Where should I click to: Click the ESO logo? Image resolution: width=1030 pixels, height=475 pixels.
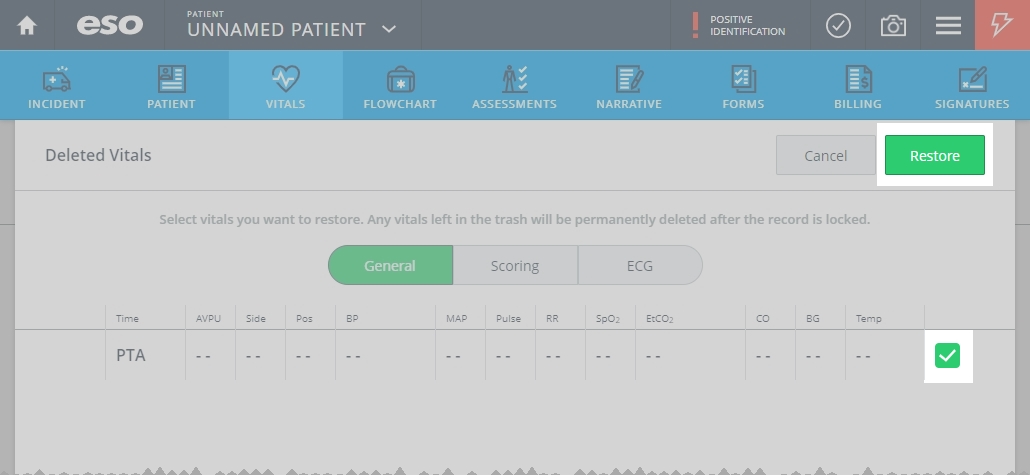point(110,26)
